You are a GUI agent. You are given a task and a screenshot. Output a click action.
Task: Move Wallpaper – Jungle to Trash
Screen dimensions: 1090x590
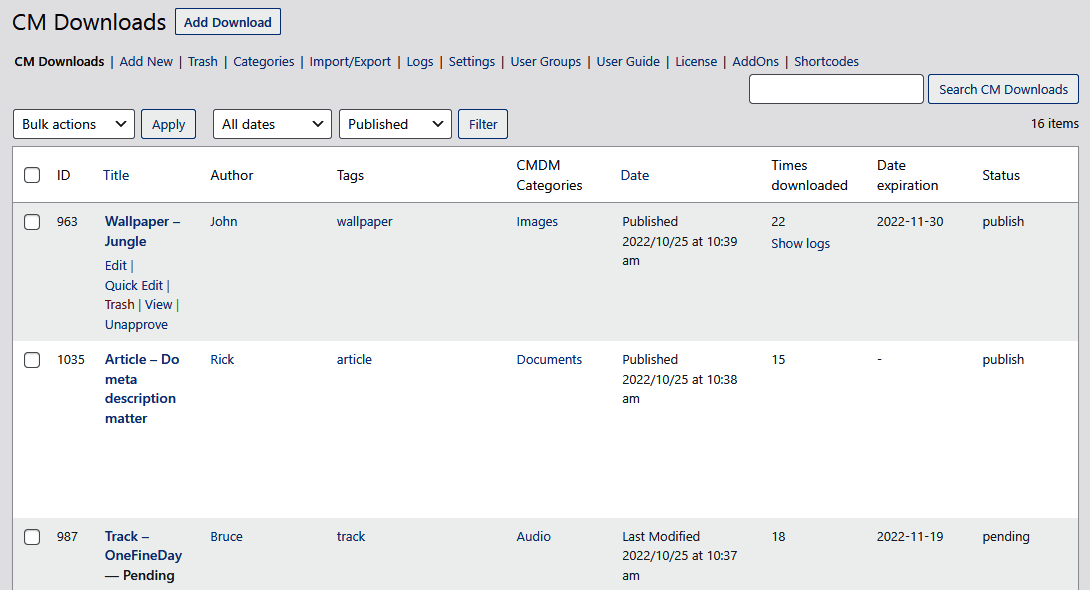[x=119, y=305]
